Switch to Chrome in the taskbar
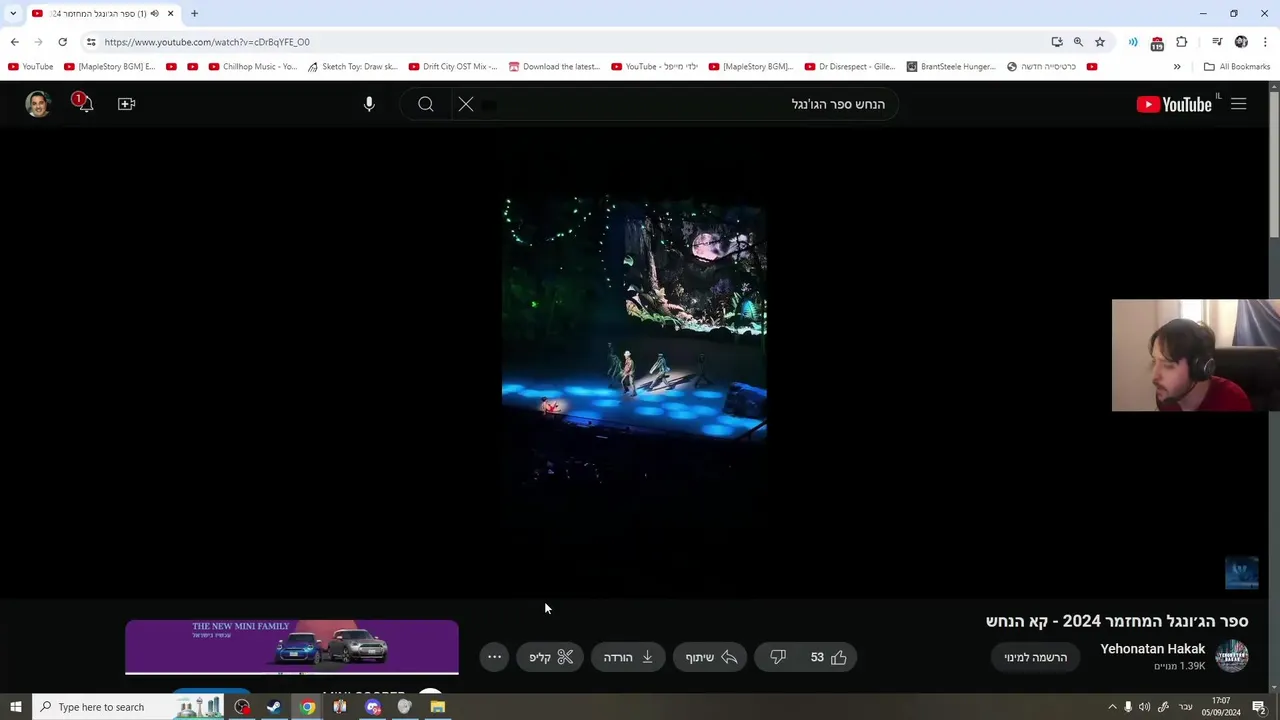This screenshot has width=1280, height=720. click(x=307, y=707)
